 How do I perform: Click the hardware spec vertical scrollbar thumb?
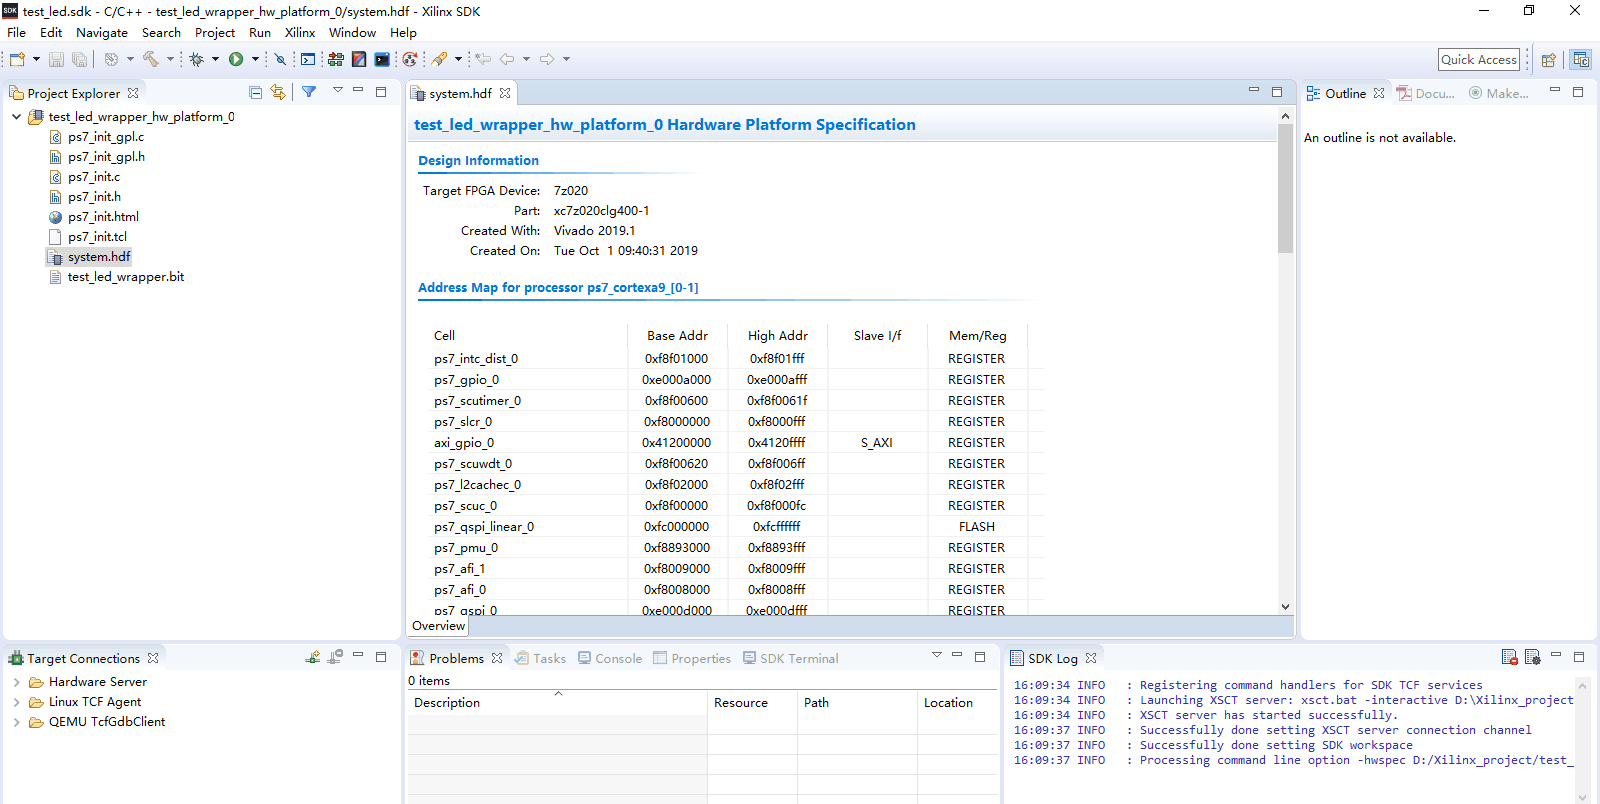(1285, 188)
